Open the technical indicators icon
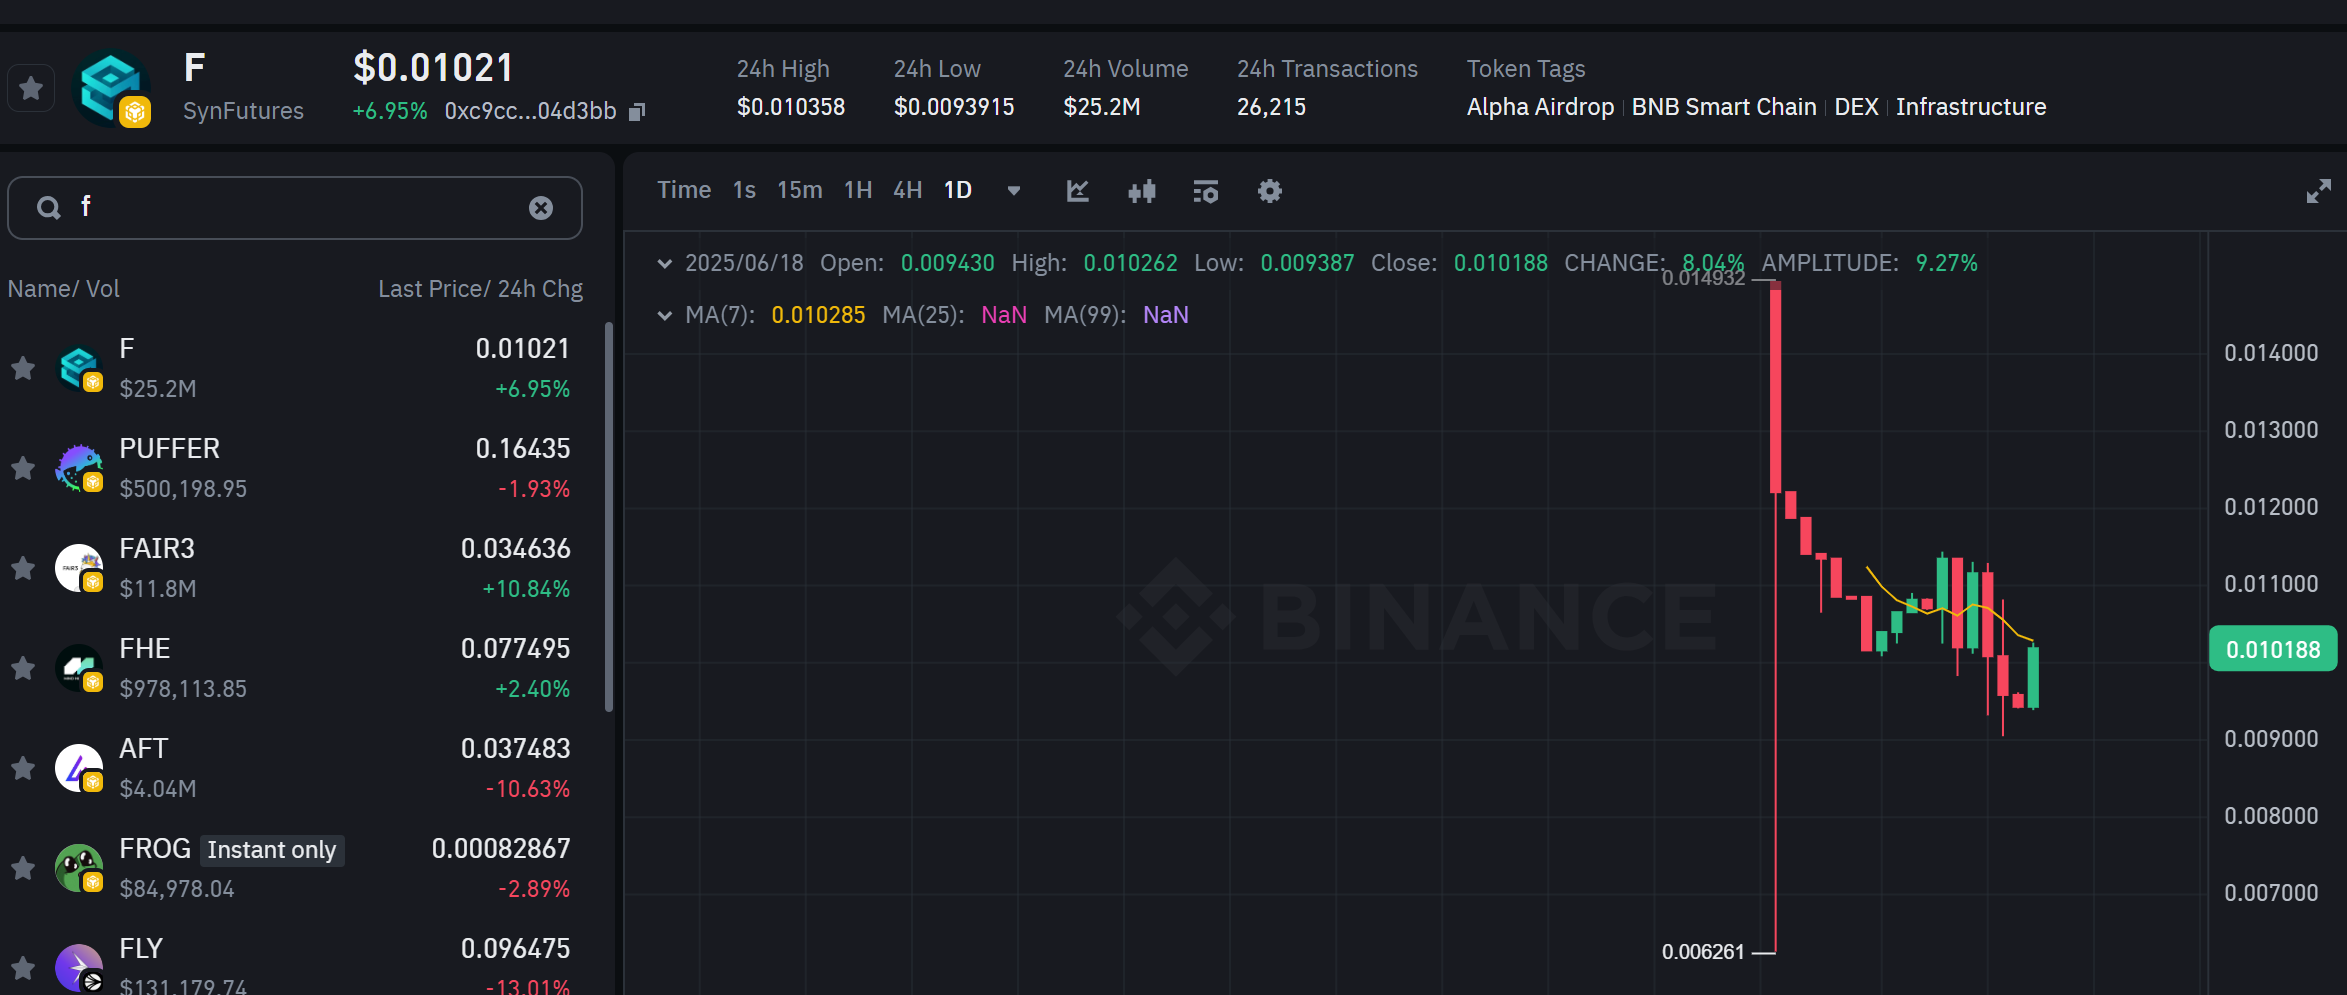2347x995 pixels. [1206, 191]
